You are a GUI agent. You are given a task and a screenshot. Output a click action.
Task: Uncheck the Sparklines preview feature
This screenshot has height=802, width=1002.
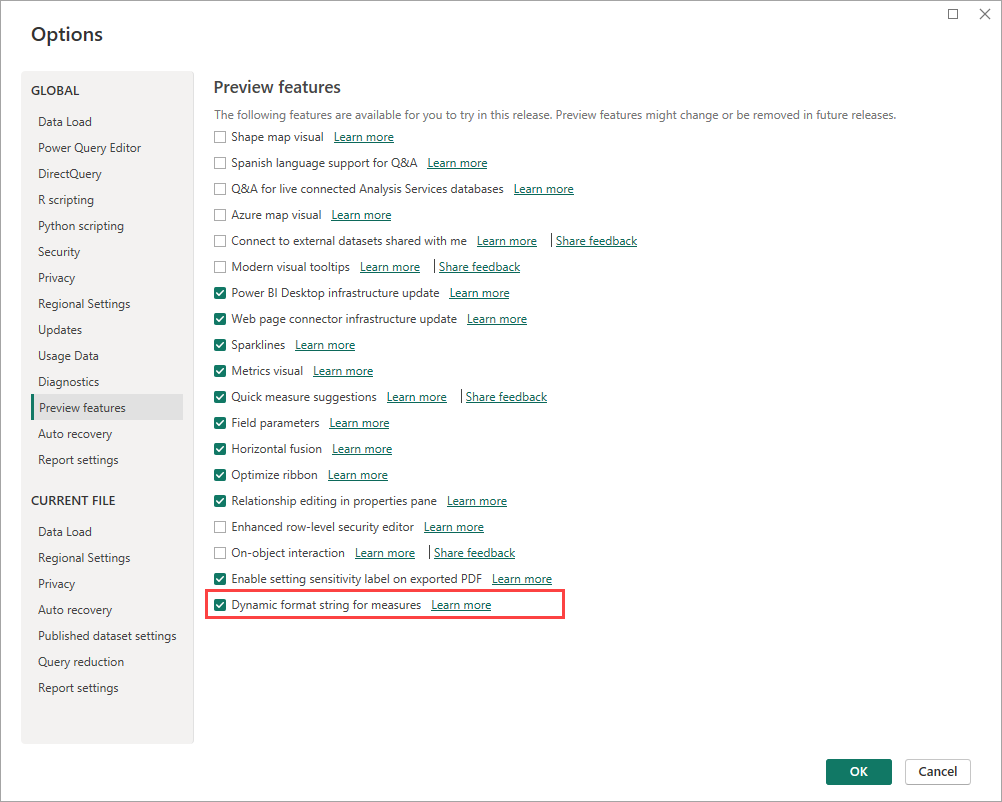(220, 345)
